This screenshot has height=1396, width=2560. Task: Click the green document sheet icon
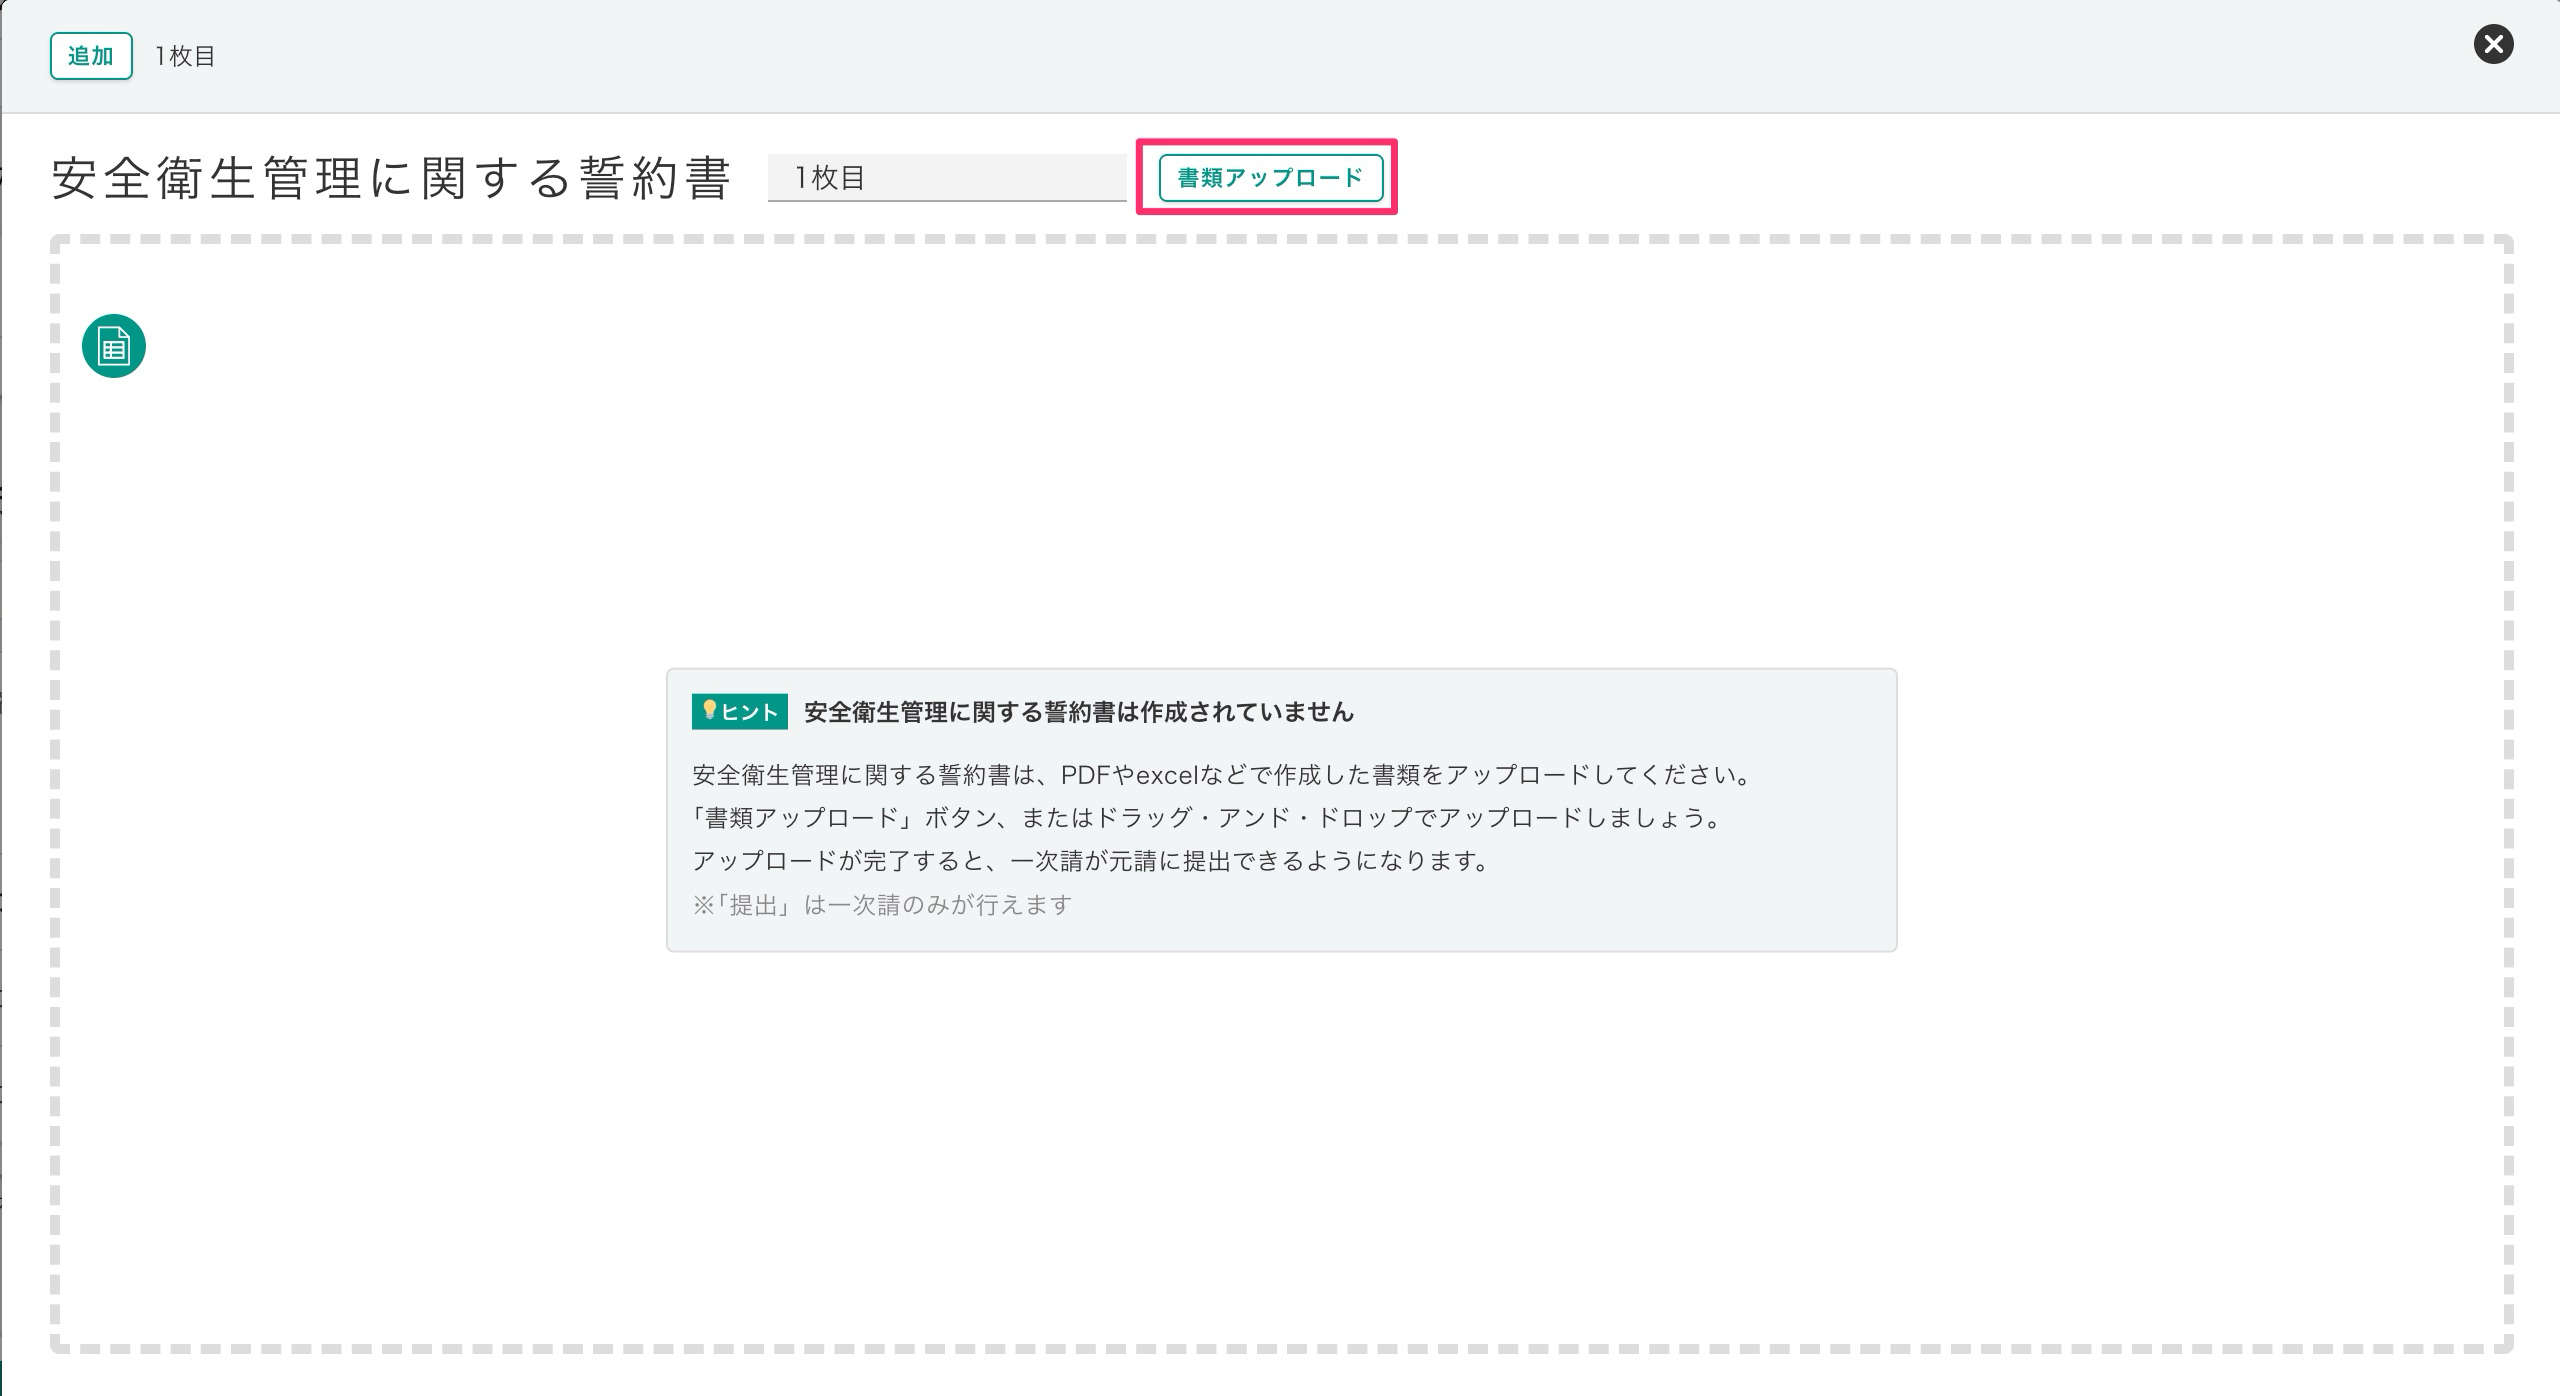(114, 347)
